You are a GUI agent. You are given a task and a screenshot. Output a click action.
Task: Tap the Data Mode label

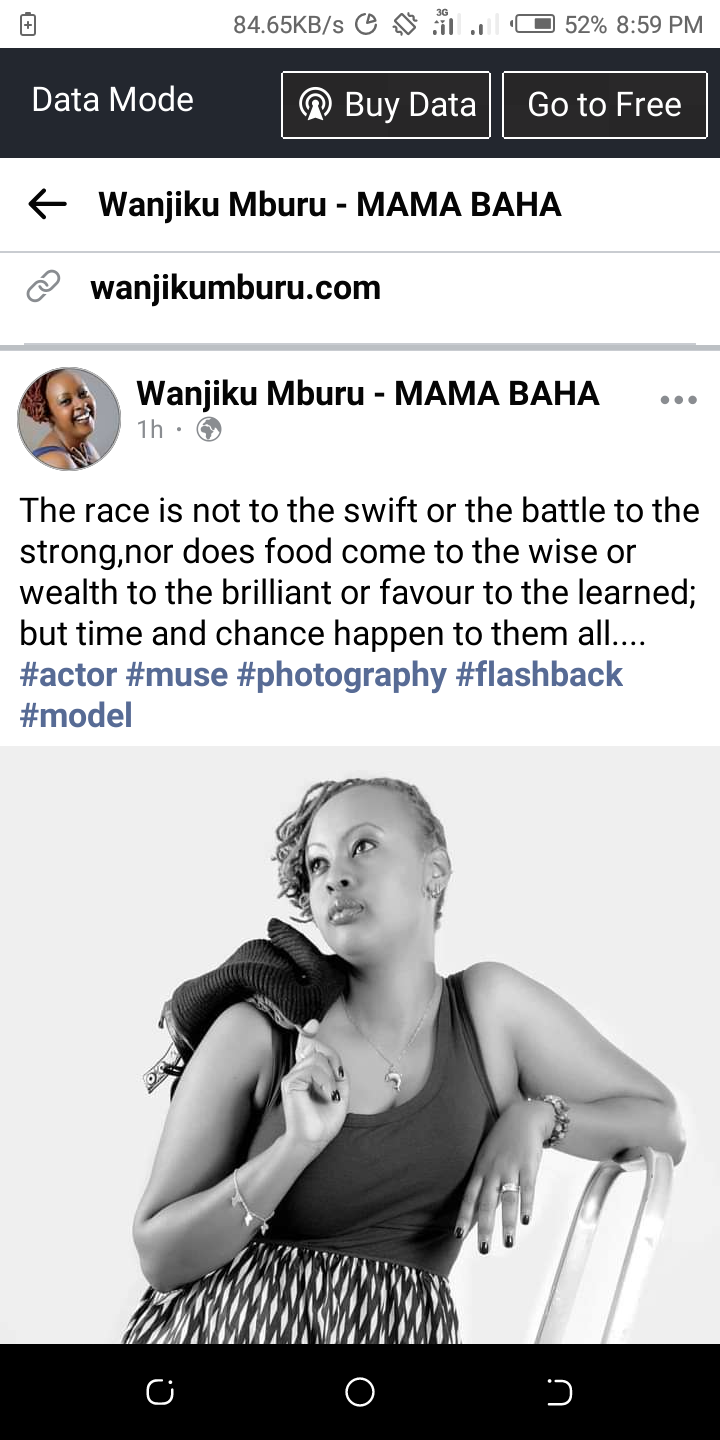pyautogui.click(x=113, y=100)
